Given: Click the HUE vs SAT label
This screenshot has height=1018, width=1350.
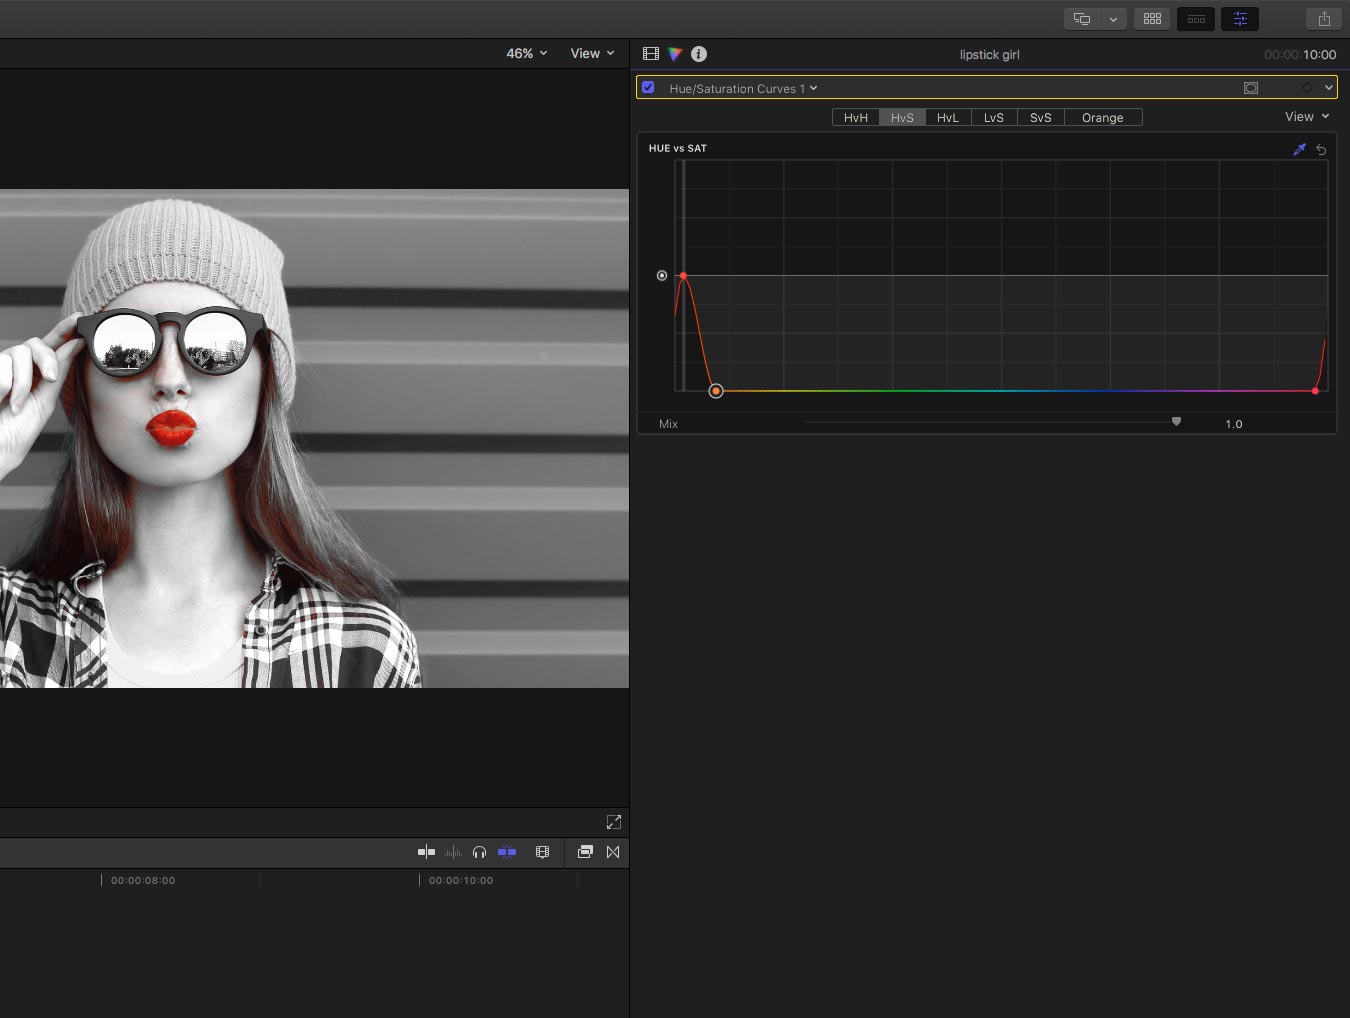Looking at the screenshot, I should [x=678, y=148].
